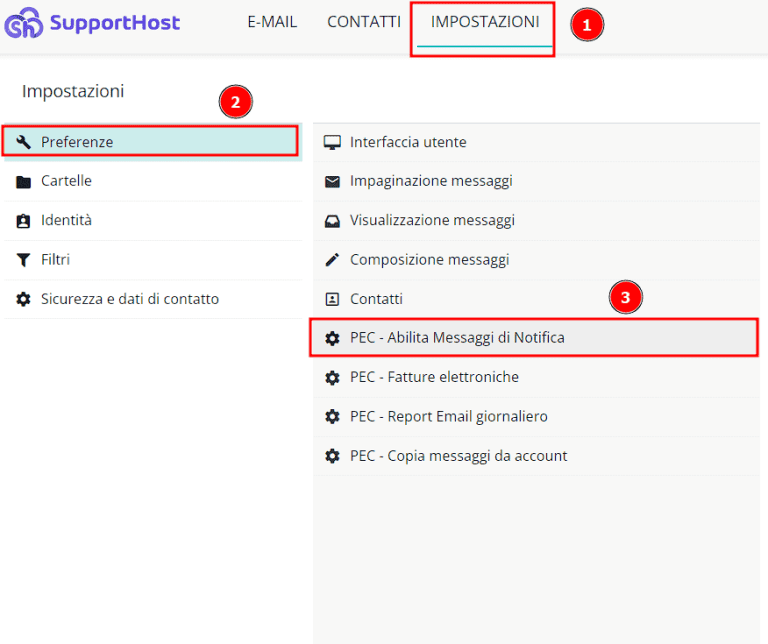This screenshot has height=644, width=768.
Task: Switch to the CONTATTI tab
Action: 364,22
